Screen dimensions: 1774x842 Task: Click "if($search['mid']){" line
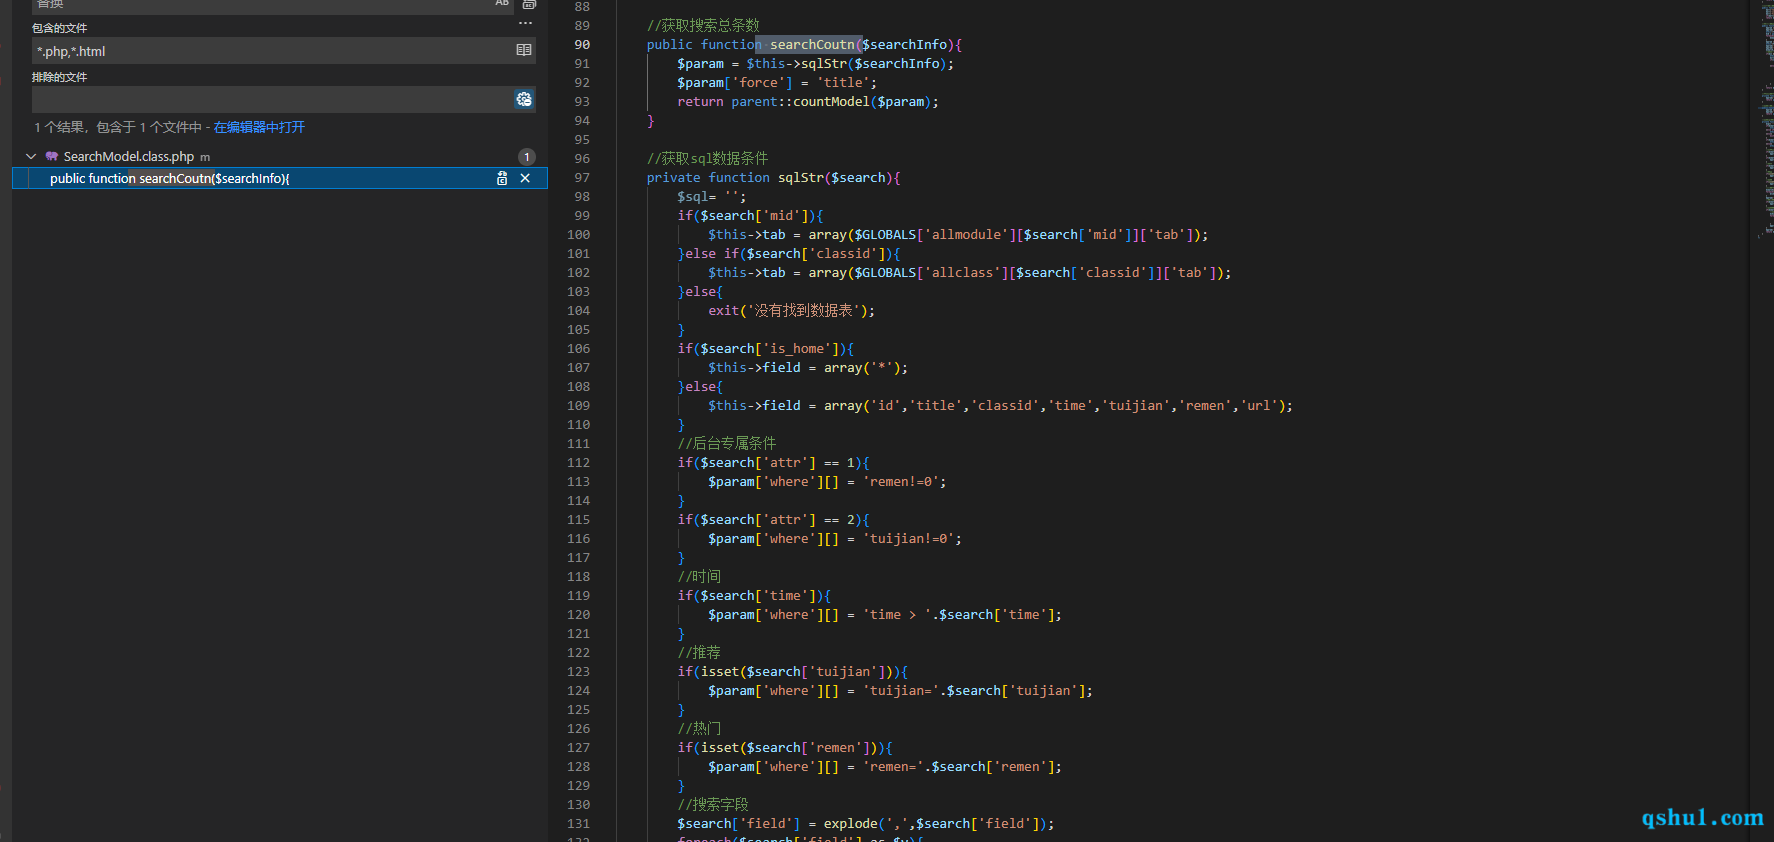[x=750, y=215]
